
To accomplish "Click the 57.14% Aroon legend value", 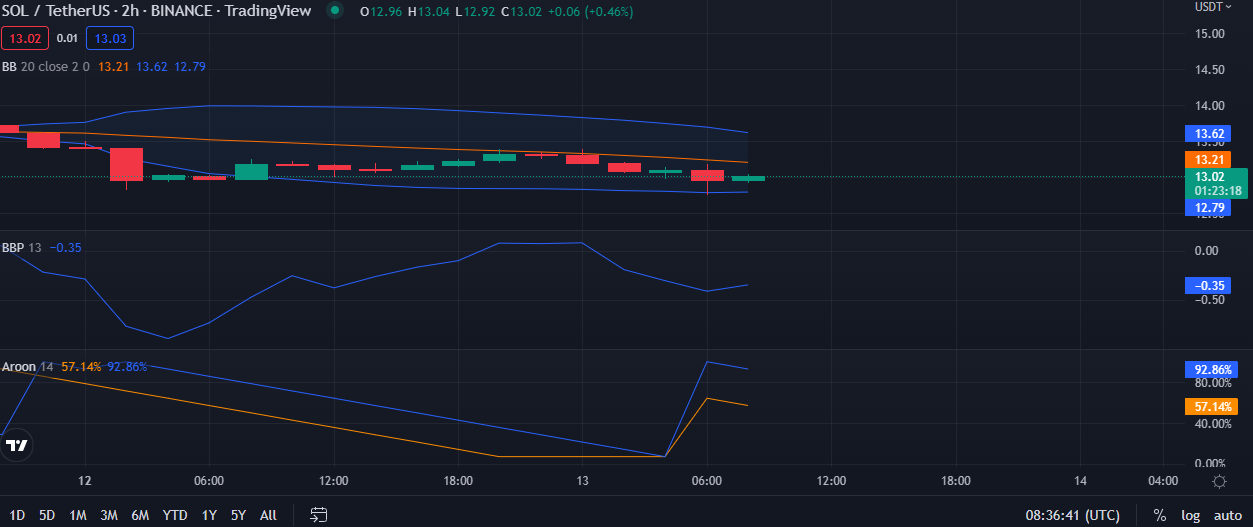I will click(81, 367).
